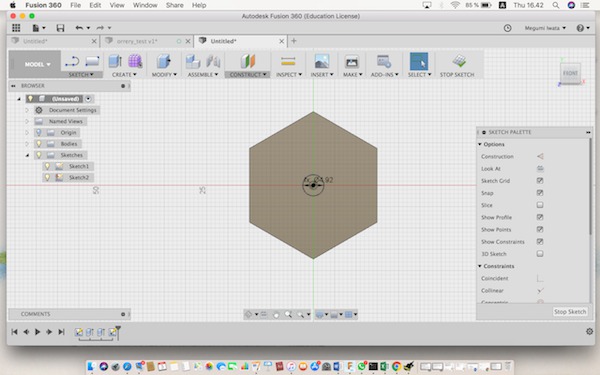Toggle the Snap checkbox

tap(540, 193)
